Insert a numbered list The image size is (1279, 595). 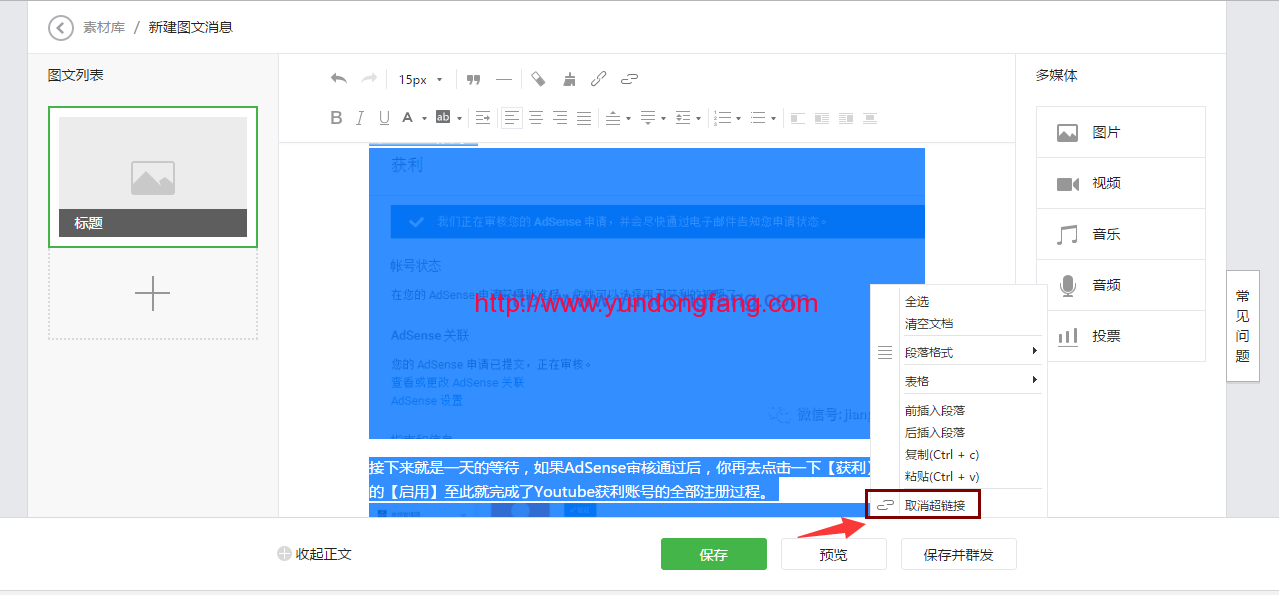point(722,118)
